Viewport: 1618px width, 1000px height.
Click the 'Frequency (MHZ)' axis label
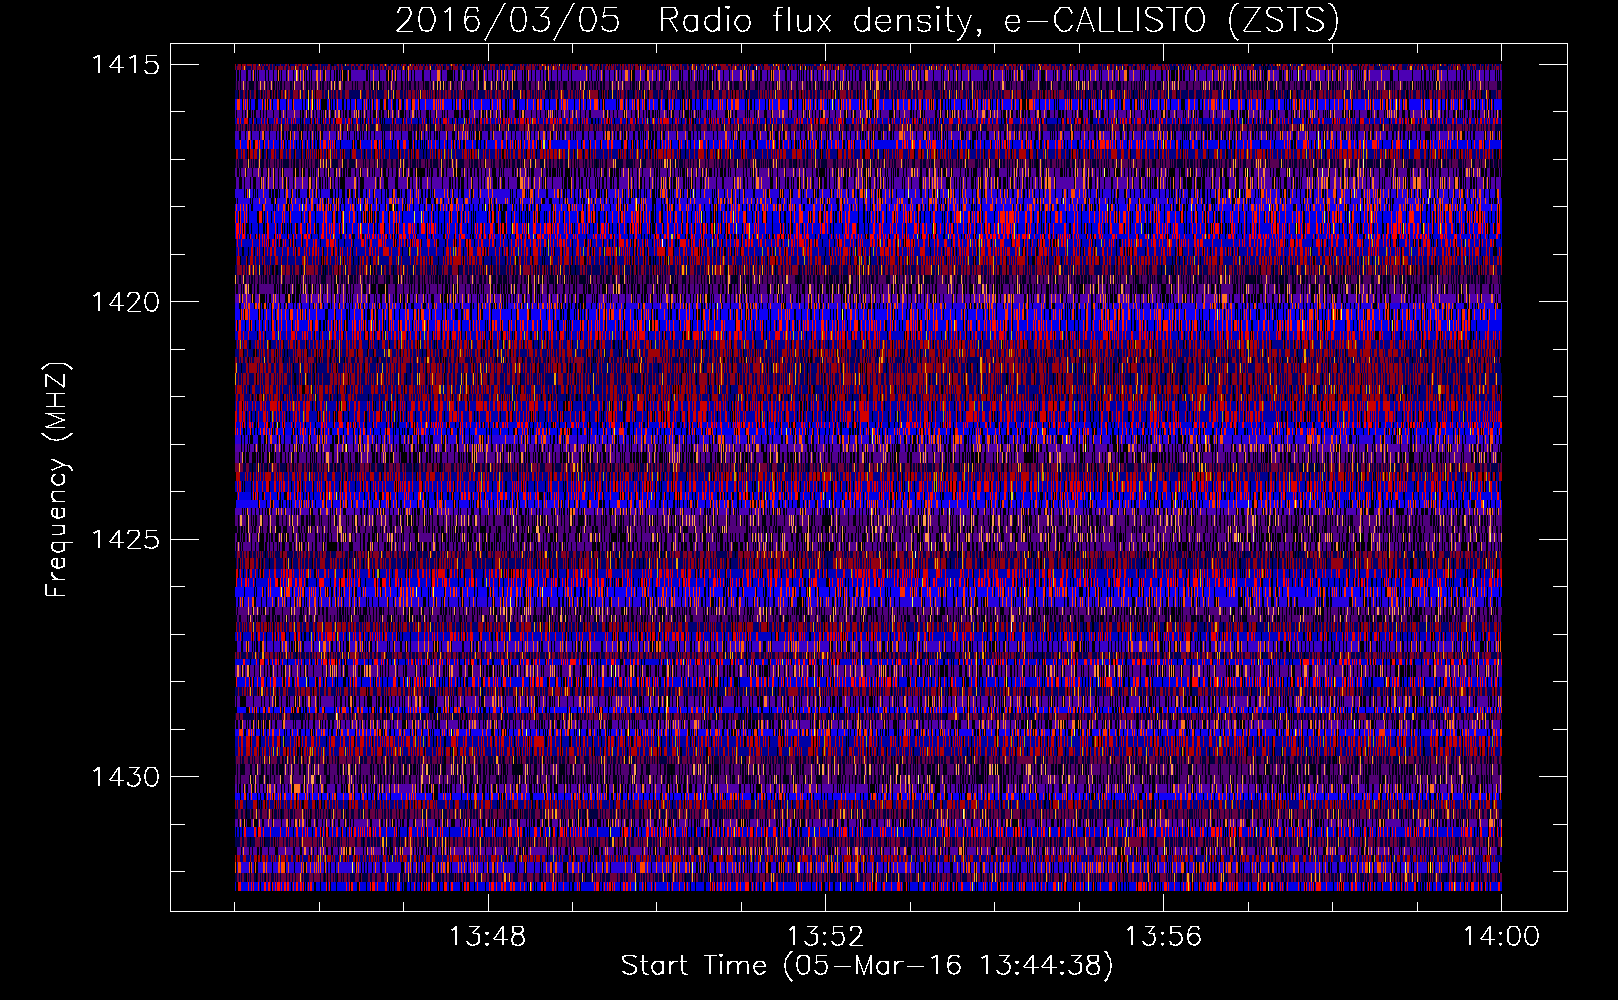(57, 480)
